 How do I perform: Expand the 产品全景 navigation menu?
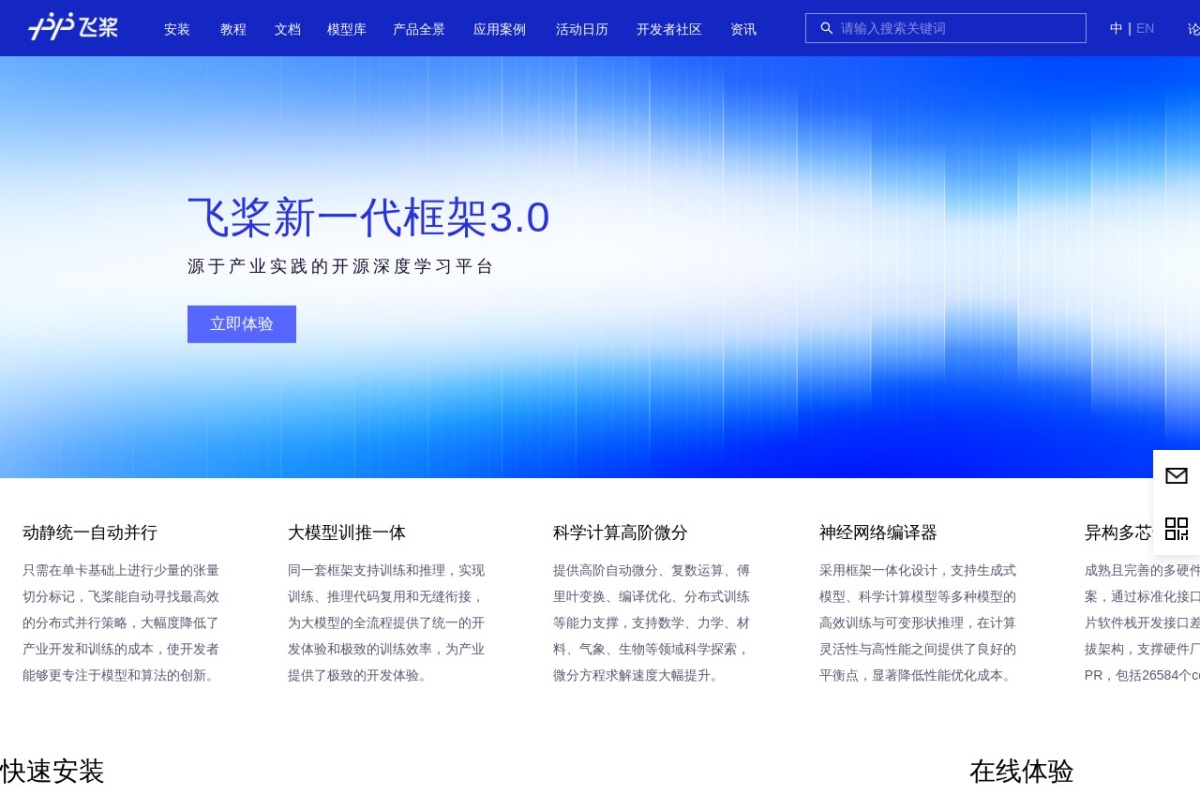tap(419, 29)
